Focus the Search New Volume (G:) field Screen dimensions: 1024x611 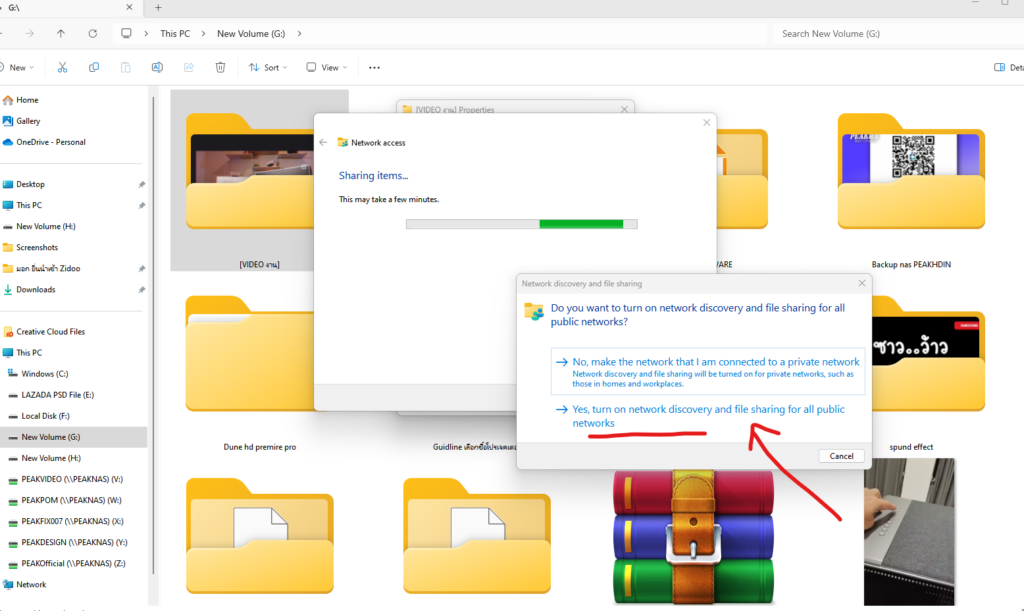898,33
